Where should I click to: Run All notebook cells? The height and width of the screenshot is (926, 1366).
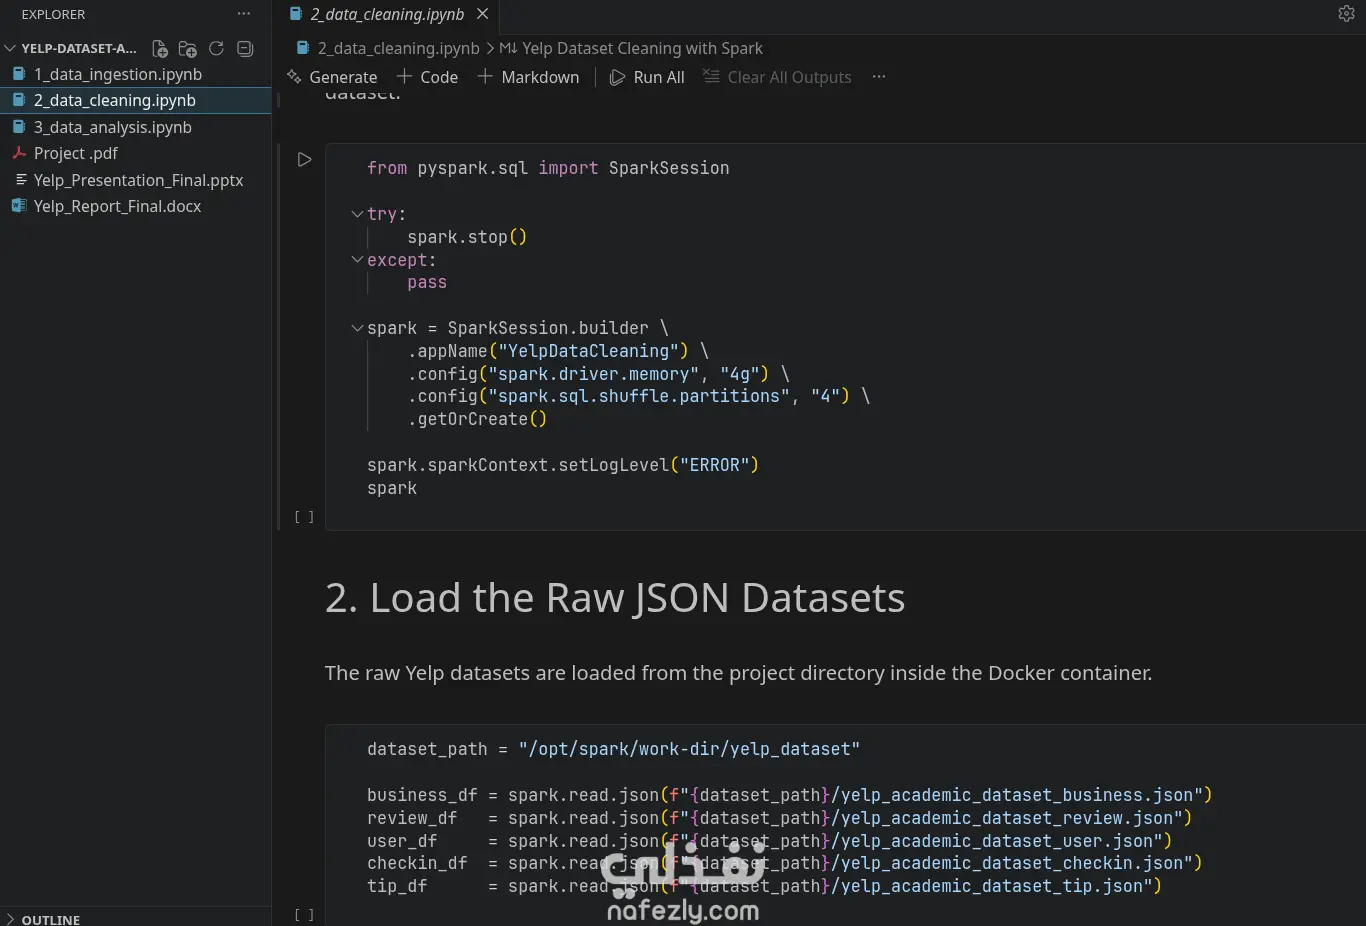647,77
